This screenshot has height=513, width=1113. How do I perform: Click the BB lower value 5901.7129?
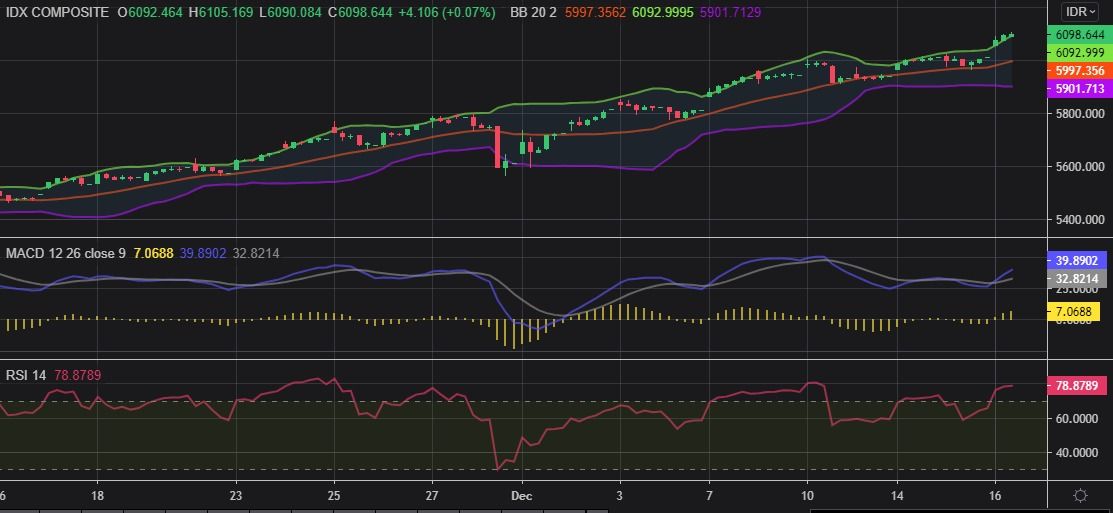tap(730, 13)
